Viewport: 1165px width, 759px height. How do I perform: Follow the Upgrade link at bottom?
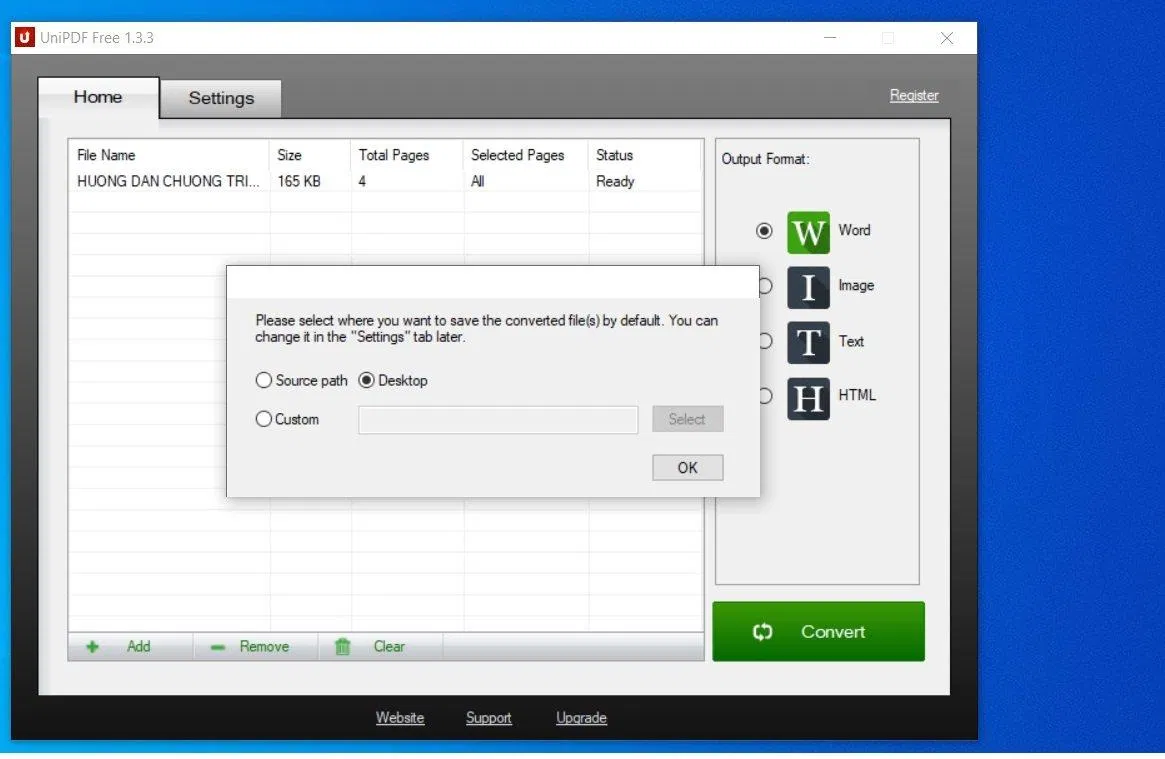click(581, 718)
